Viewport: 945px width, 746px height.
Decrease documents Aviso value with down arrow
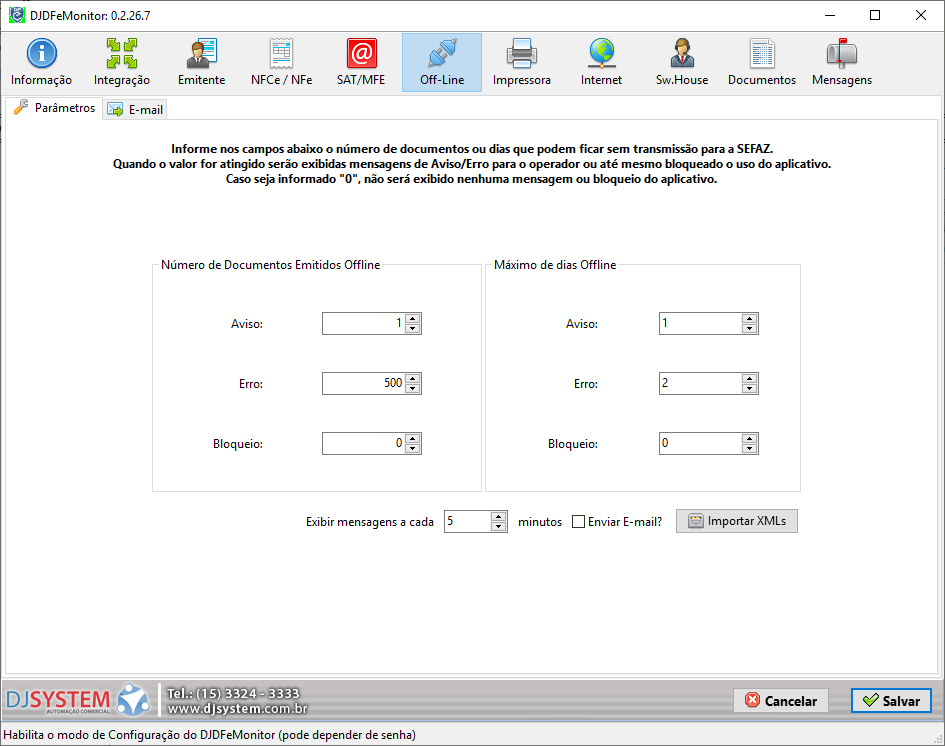click(x=413, y=328)
